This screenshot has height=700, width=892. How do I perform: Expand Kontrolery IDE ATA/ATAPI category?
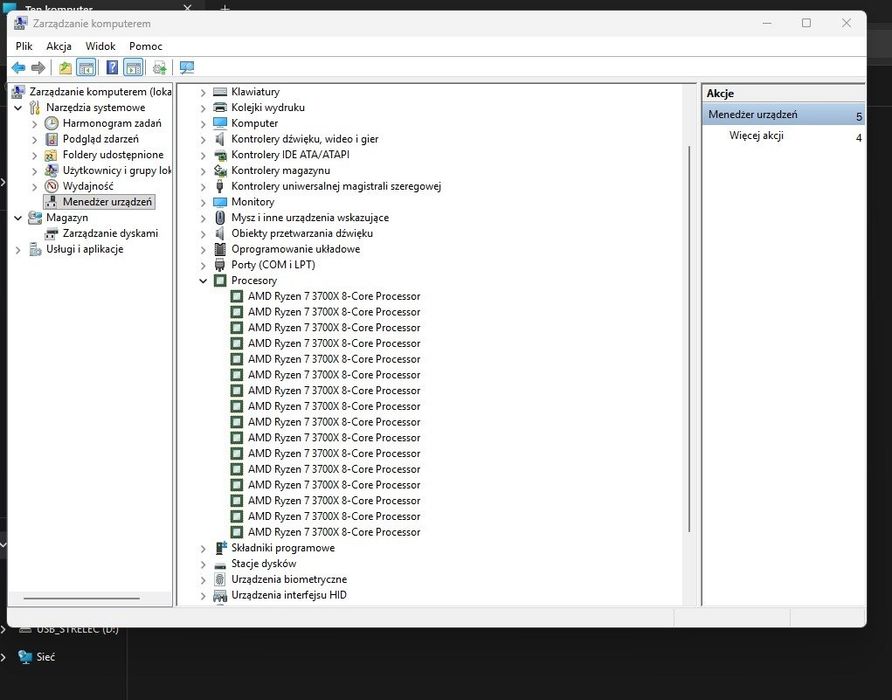tap(203, 155)
